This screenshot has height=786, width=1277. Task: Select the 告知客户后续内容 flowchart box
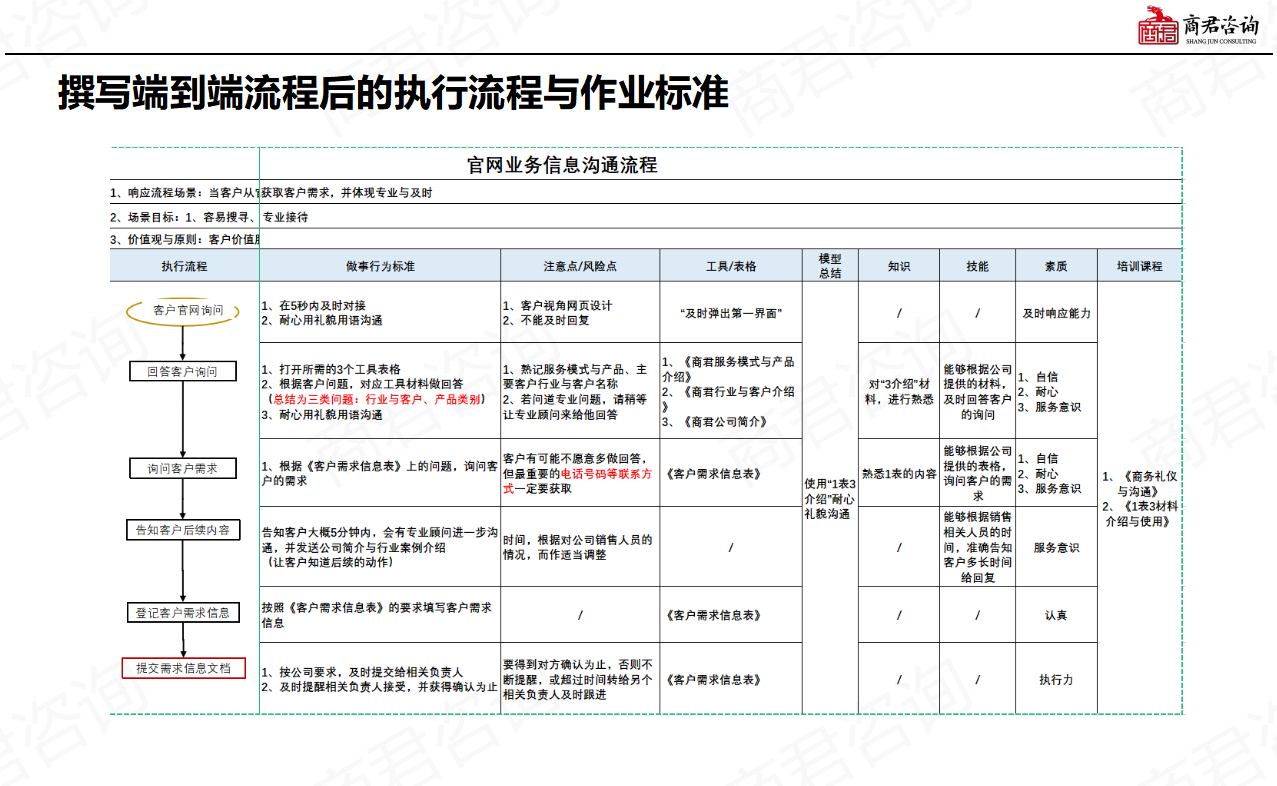coord(183,530)
